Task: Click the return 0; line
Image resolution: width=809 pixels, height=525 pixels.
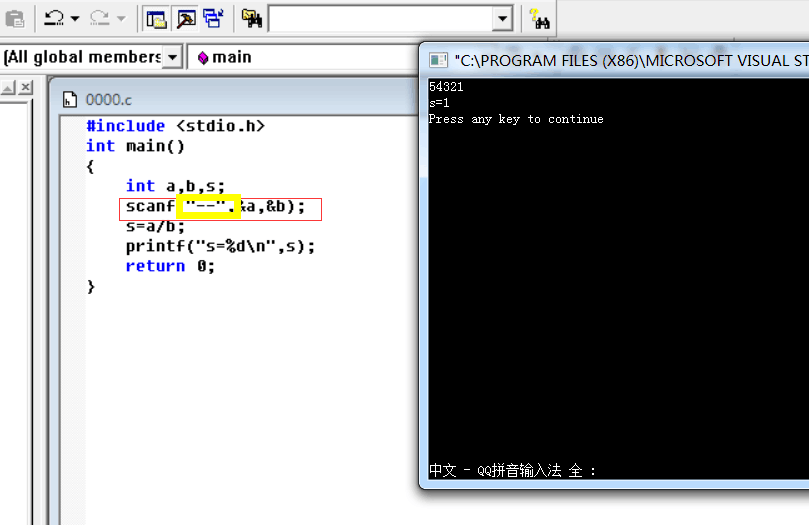Action: 170,266
